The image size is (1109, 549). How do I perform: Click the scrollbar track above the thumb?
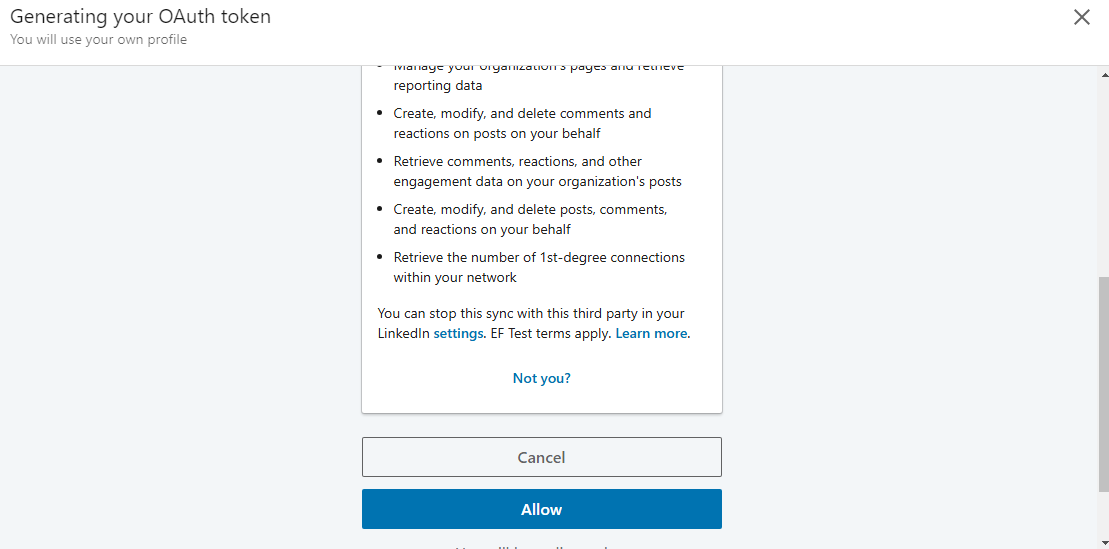coord(1102,170)
